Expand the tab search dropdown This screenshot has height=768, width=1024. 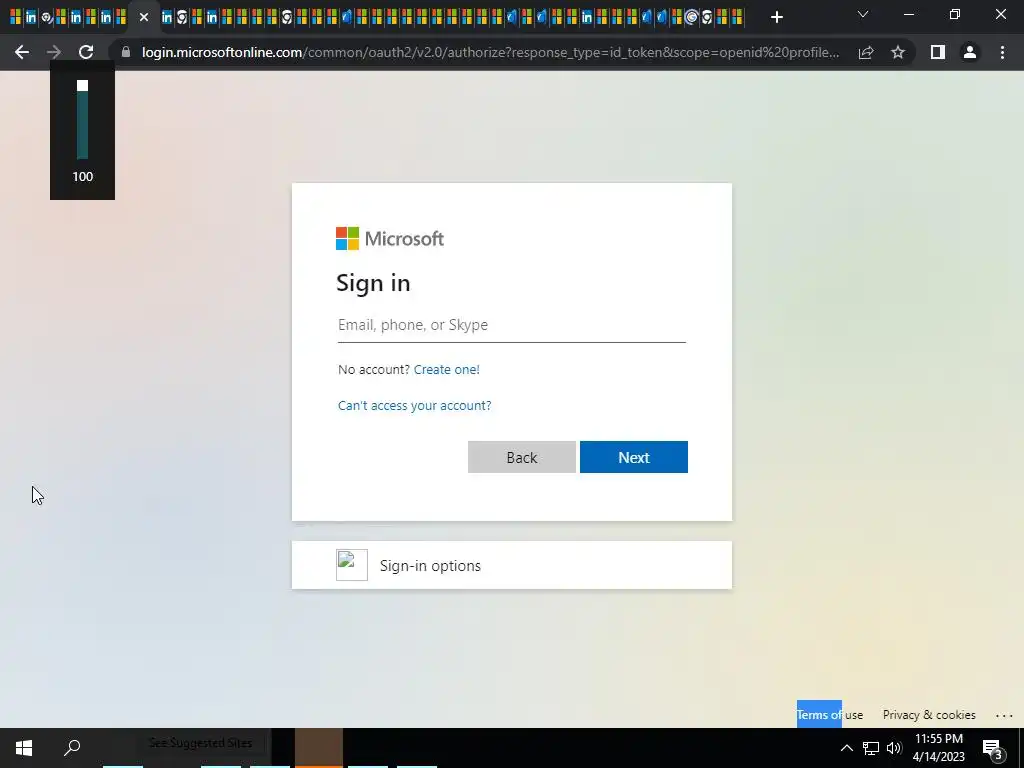coord(863,14)
